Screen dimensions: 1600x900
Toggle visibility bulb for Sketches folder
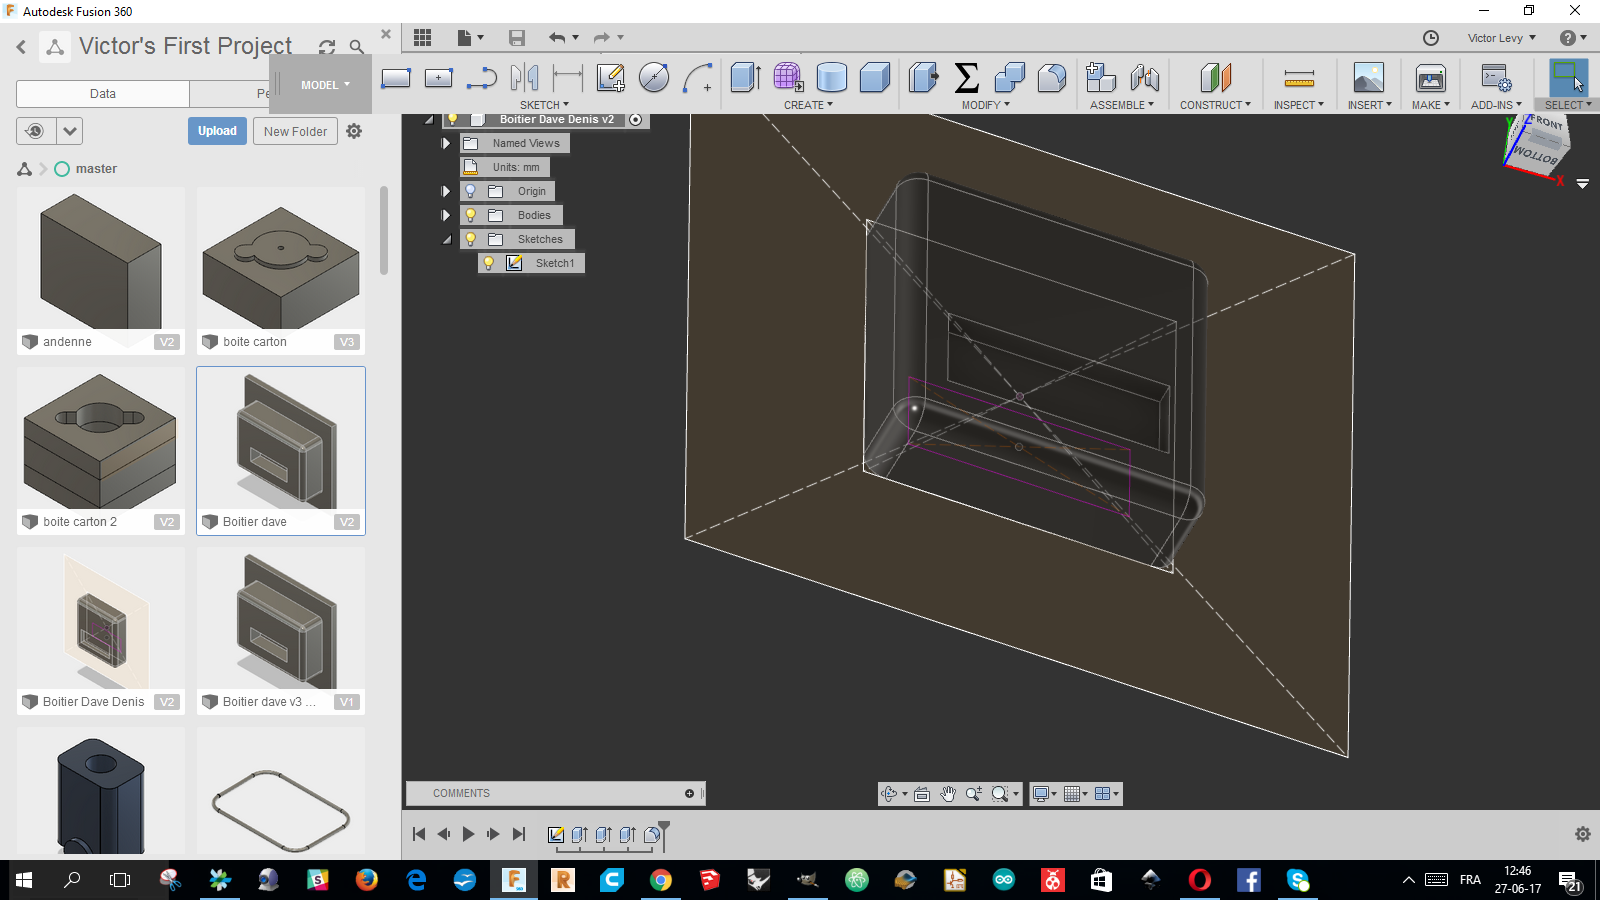470,239
